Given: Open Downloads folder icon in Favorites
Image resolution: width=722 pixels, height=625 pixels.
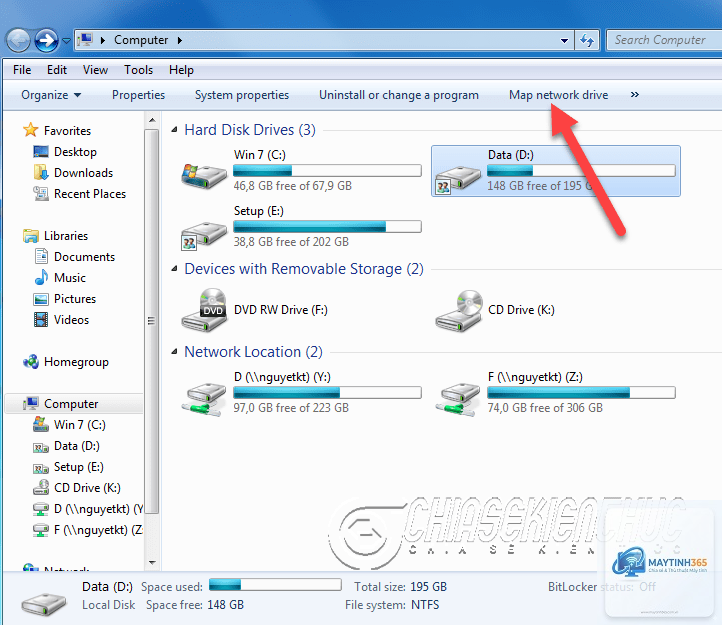Looking at the screenshot, I should click(41, 172).
